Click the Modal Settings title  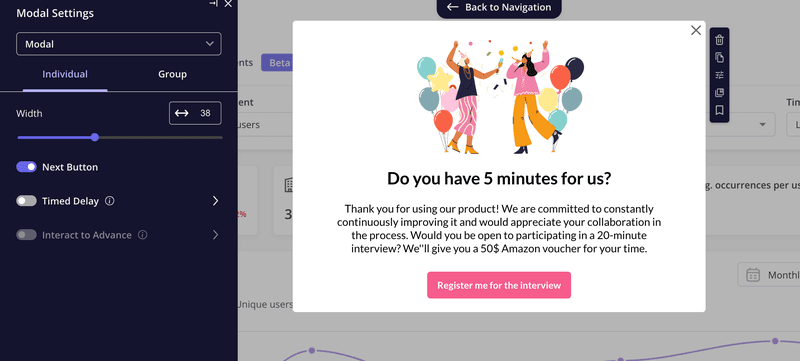[x=55, y=13]
